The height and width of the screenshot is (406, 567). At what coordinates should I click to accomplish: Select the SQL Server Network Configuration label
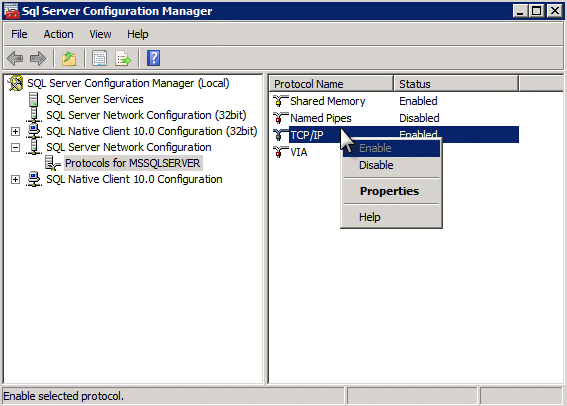(x=129, y=147)
